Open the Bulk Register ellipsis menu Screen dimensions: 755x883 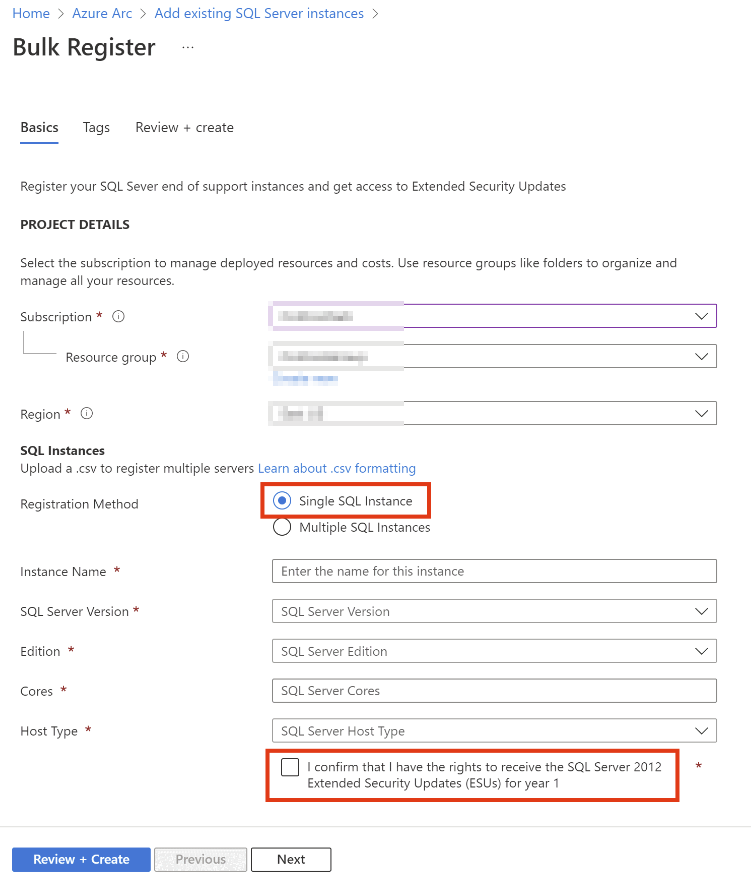(189, 48)
